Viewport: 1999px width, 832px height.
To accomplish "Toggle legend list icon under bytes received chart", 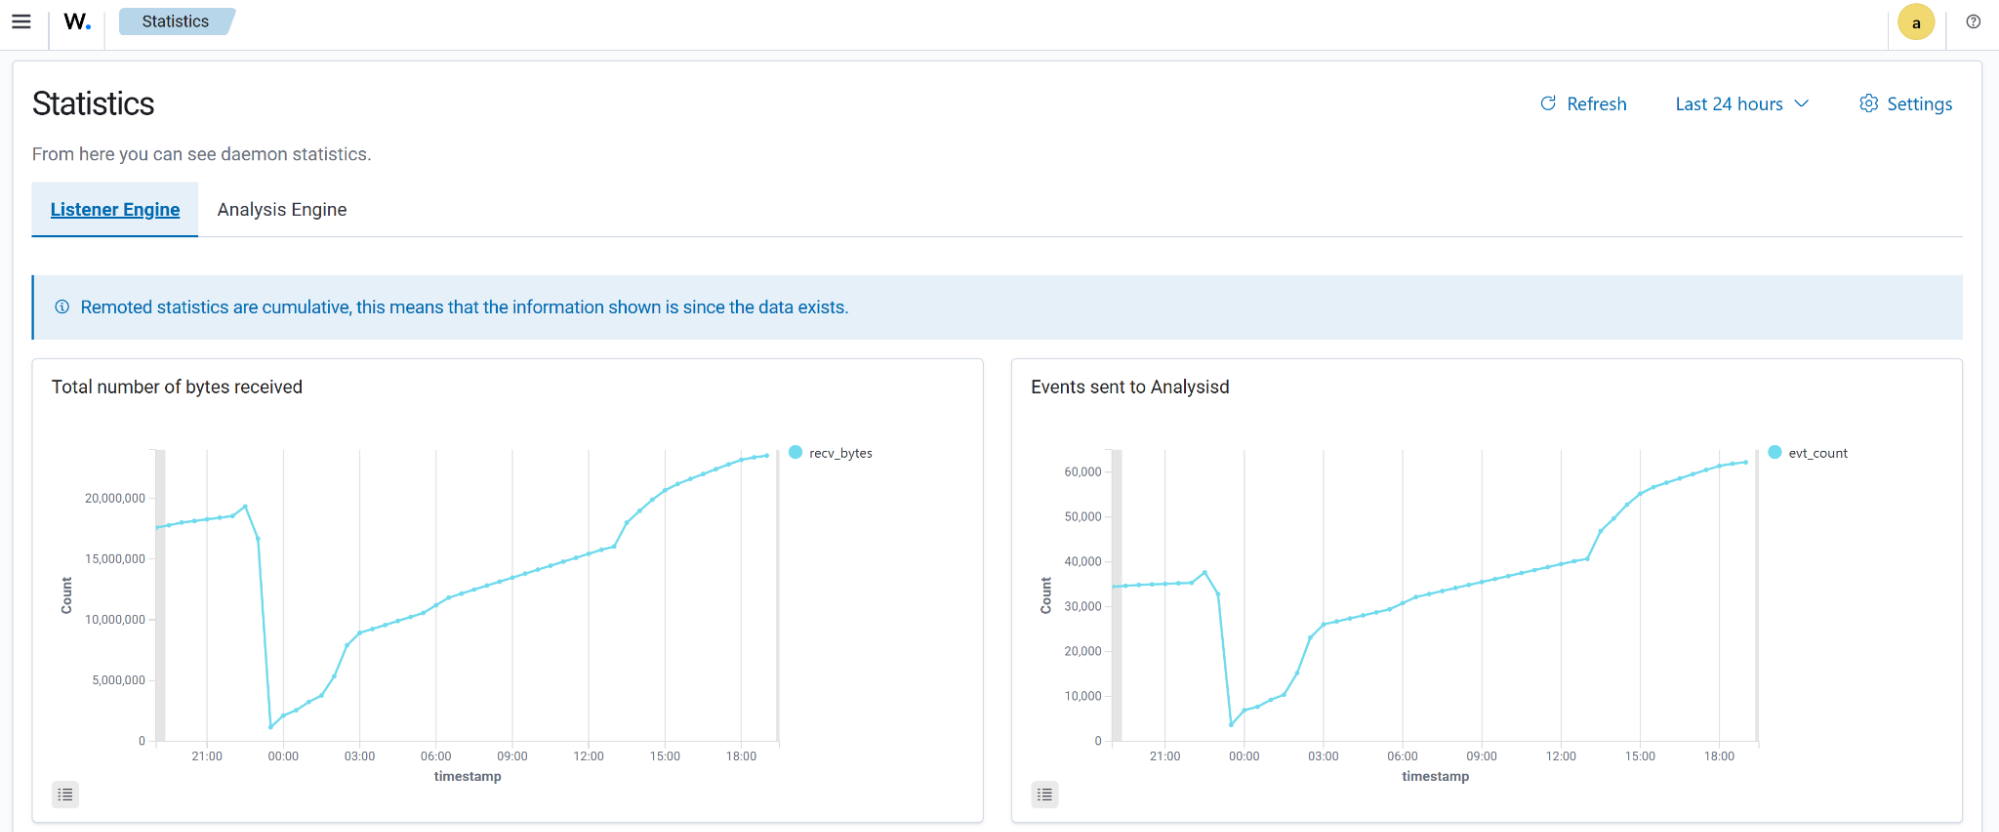I will pyautogui.click(x=65, y=794).
